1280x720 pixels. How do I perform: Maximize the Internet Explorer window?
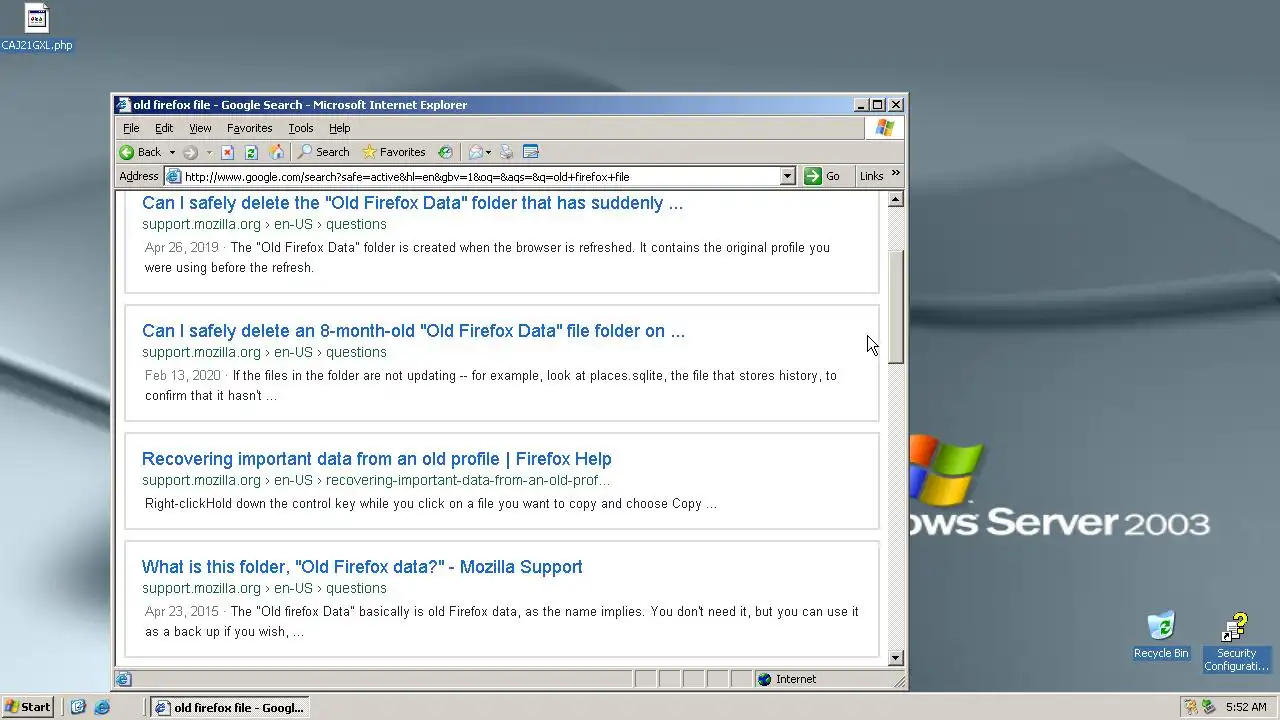tap(877, 105)
